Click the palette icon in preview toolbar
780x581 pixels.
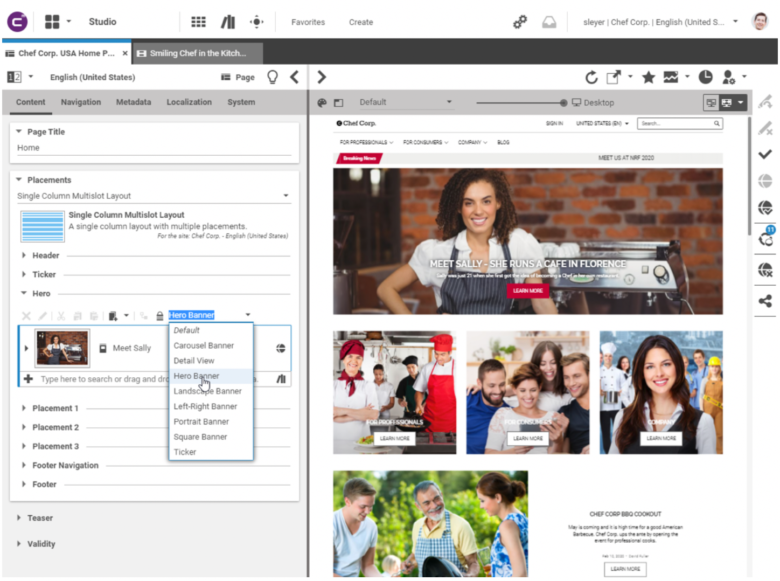tap(322, 102)
